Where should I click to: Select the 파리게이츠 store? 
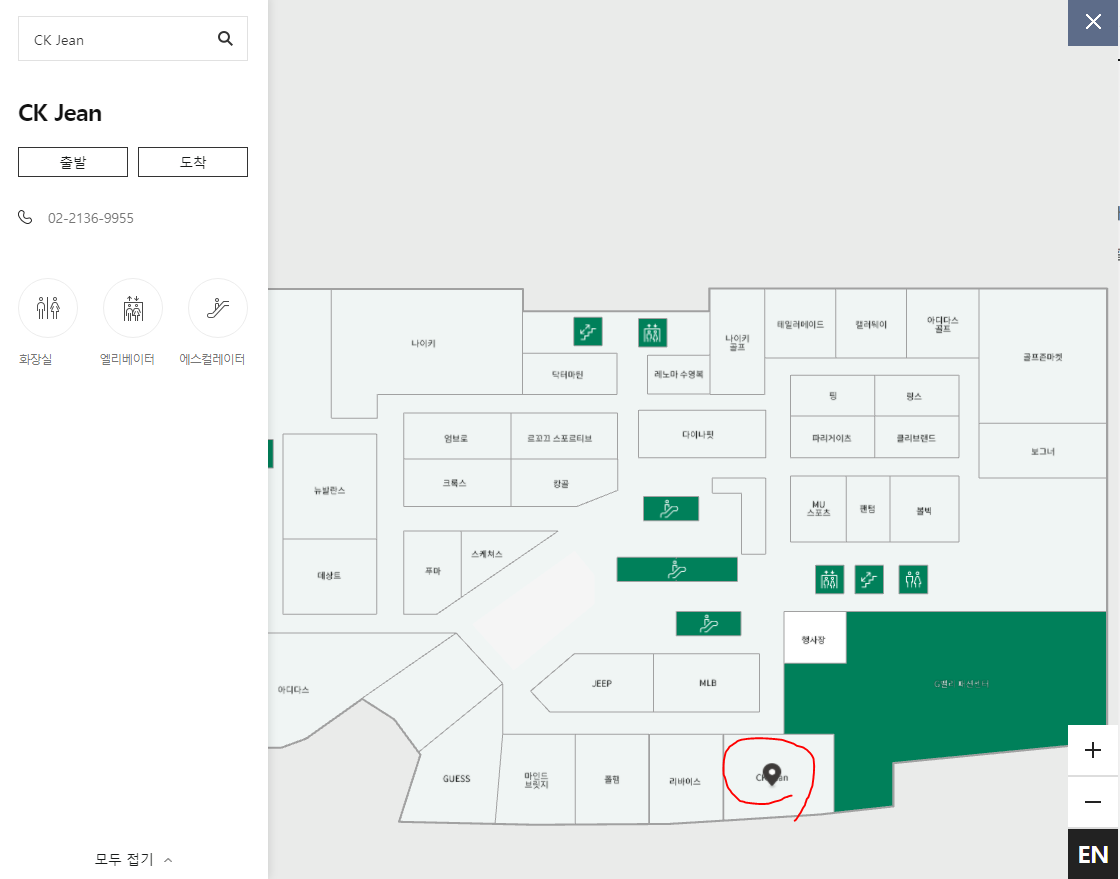(832, 438)
